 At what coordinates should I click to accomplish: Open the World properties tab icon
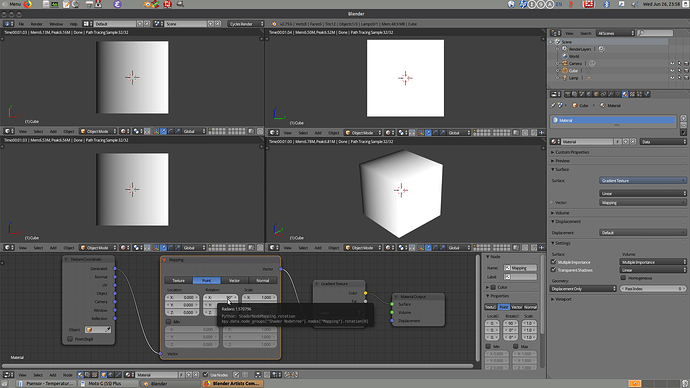click(589, 94)
